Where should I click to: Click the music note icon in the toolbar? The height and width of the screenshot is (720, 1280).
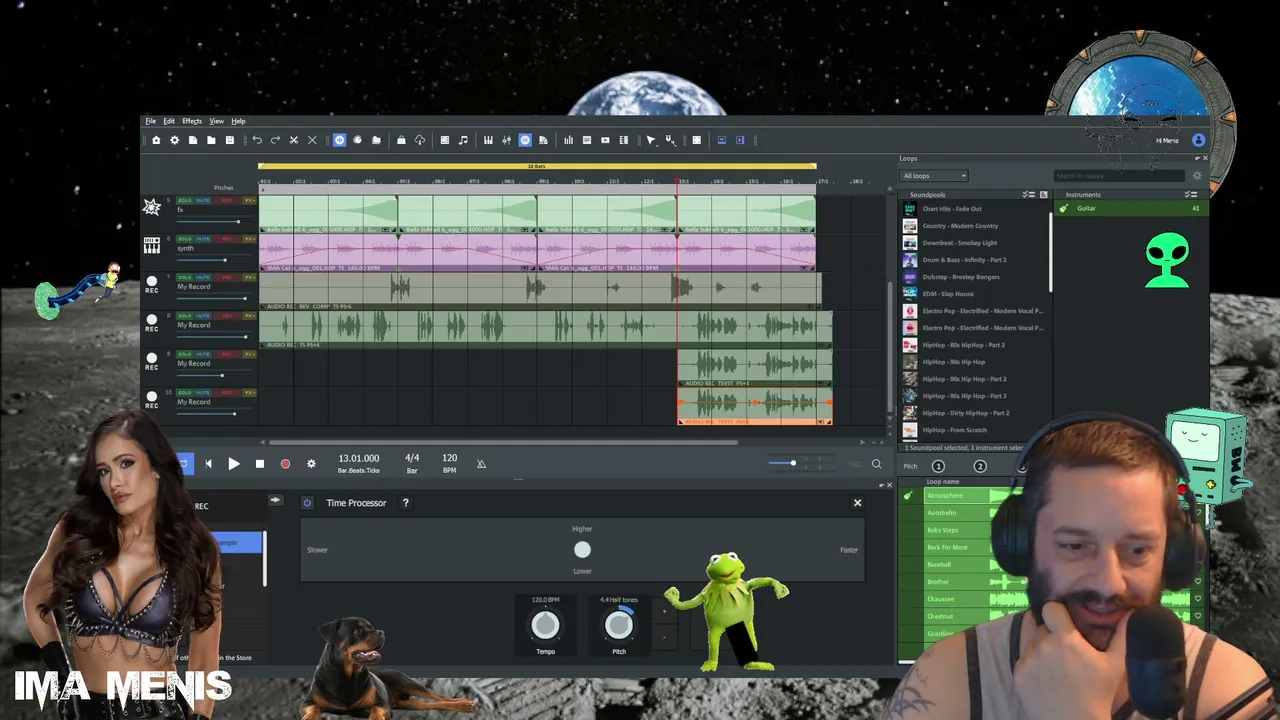pyautogui.click(x=463, y=140)
